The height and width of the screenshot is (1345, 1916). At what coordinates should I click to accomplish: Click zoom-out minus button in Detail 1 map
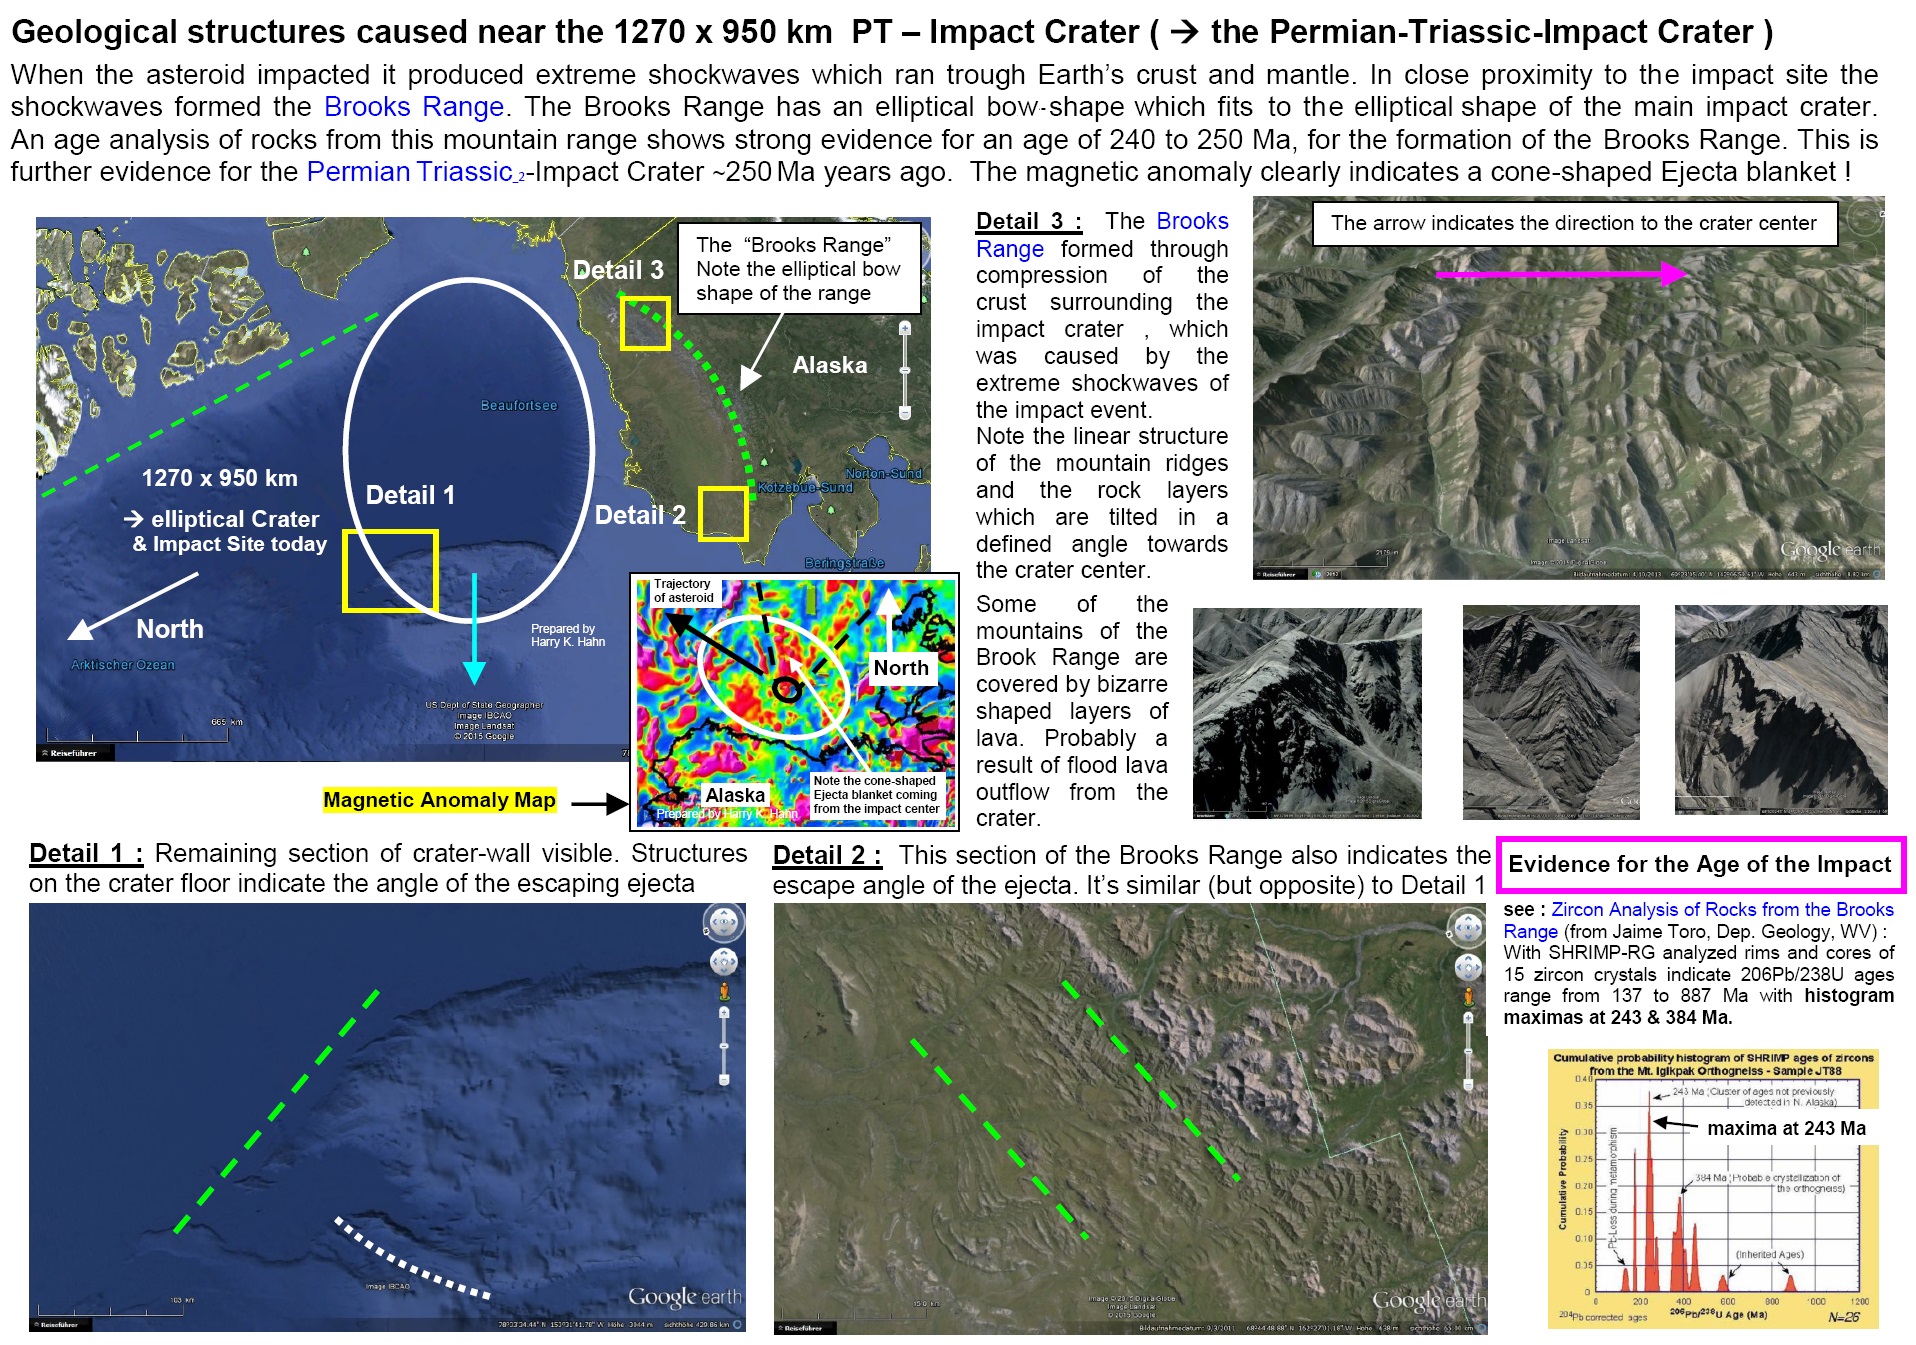[724, 1080]
